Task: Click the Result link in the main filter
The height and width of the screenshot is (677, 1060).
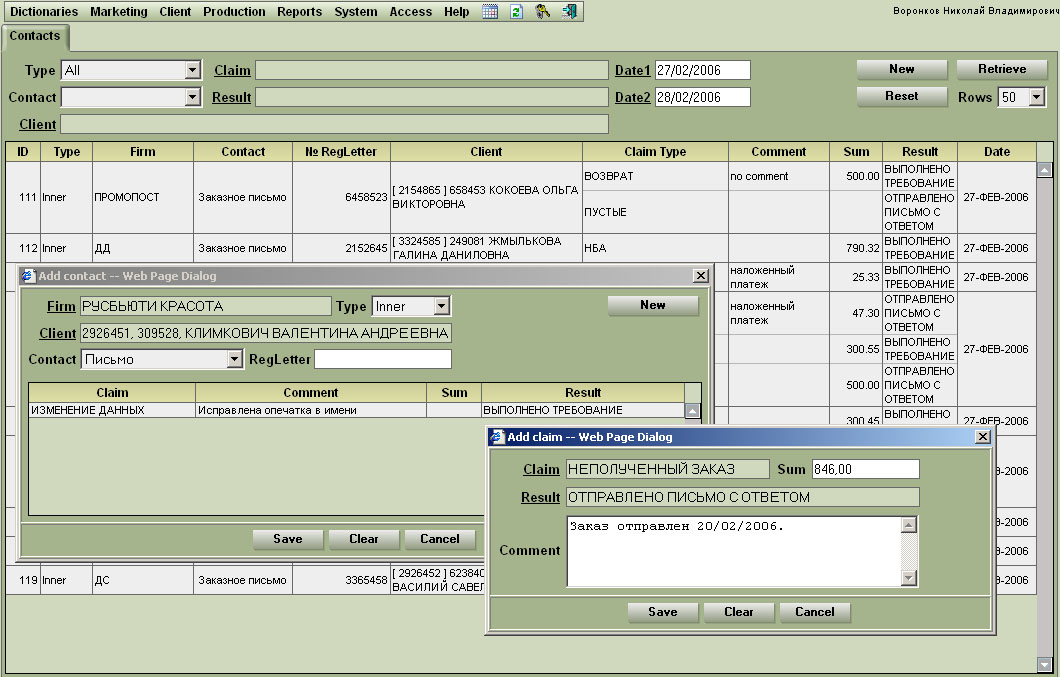Action: (x=231, y=97)
